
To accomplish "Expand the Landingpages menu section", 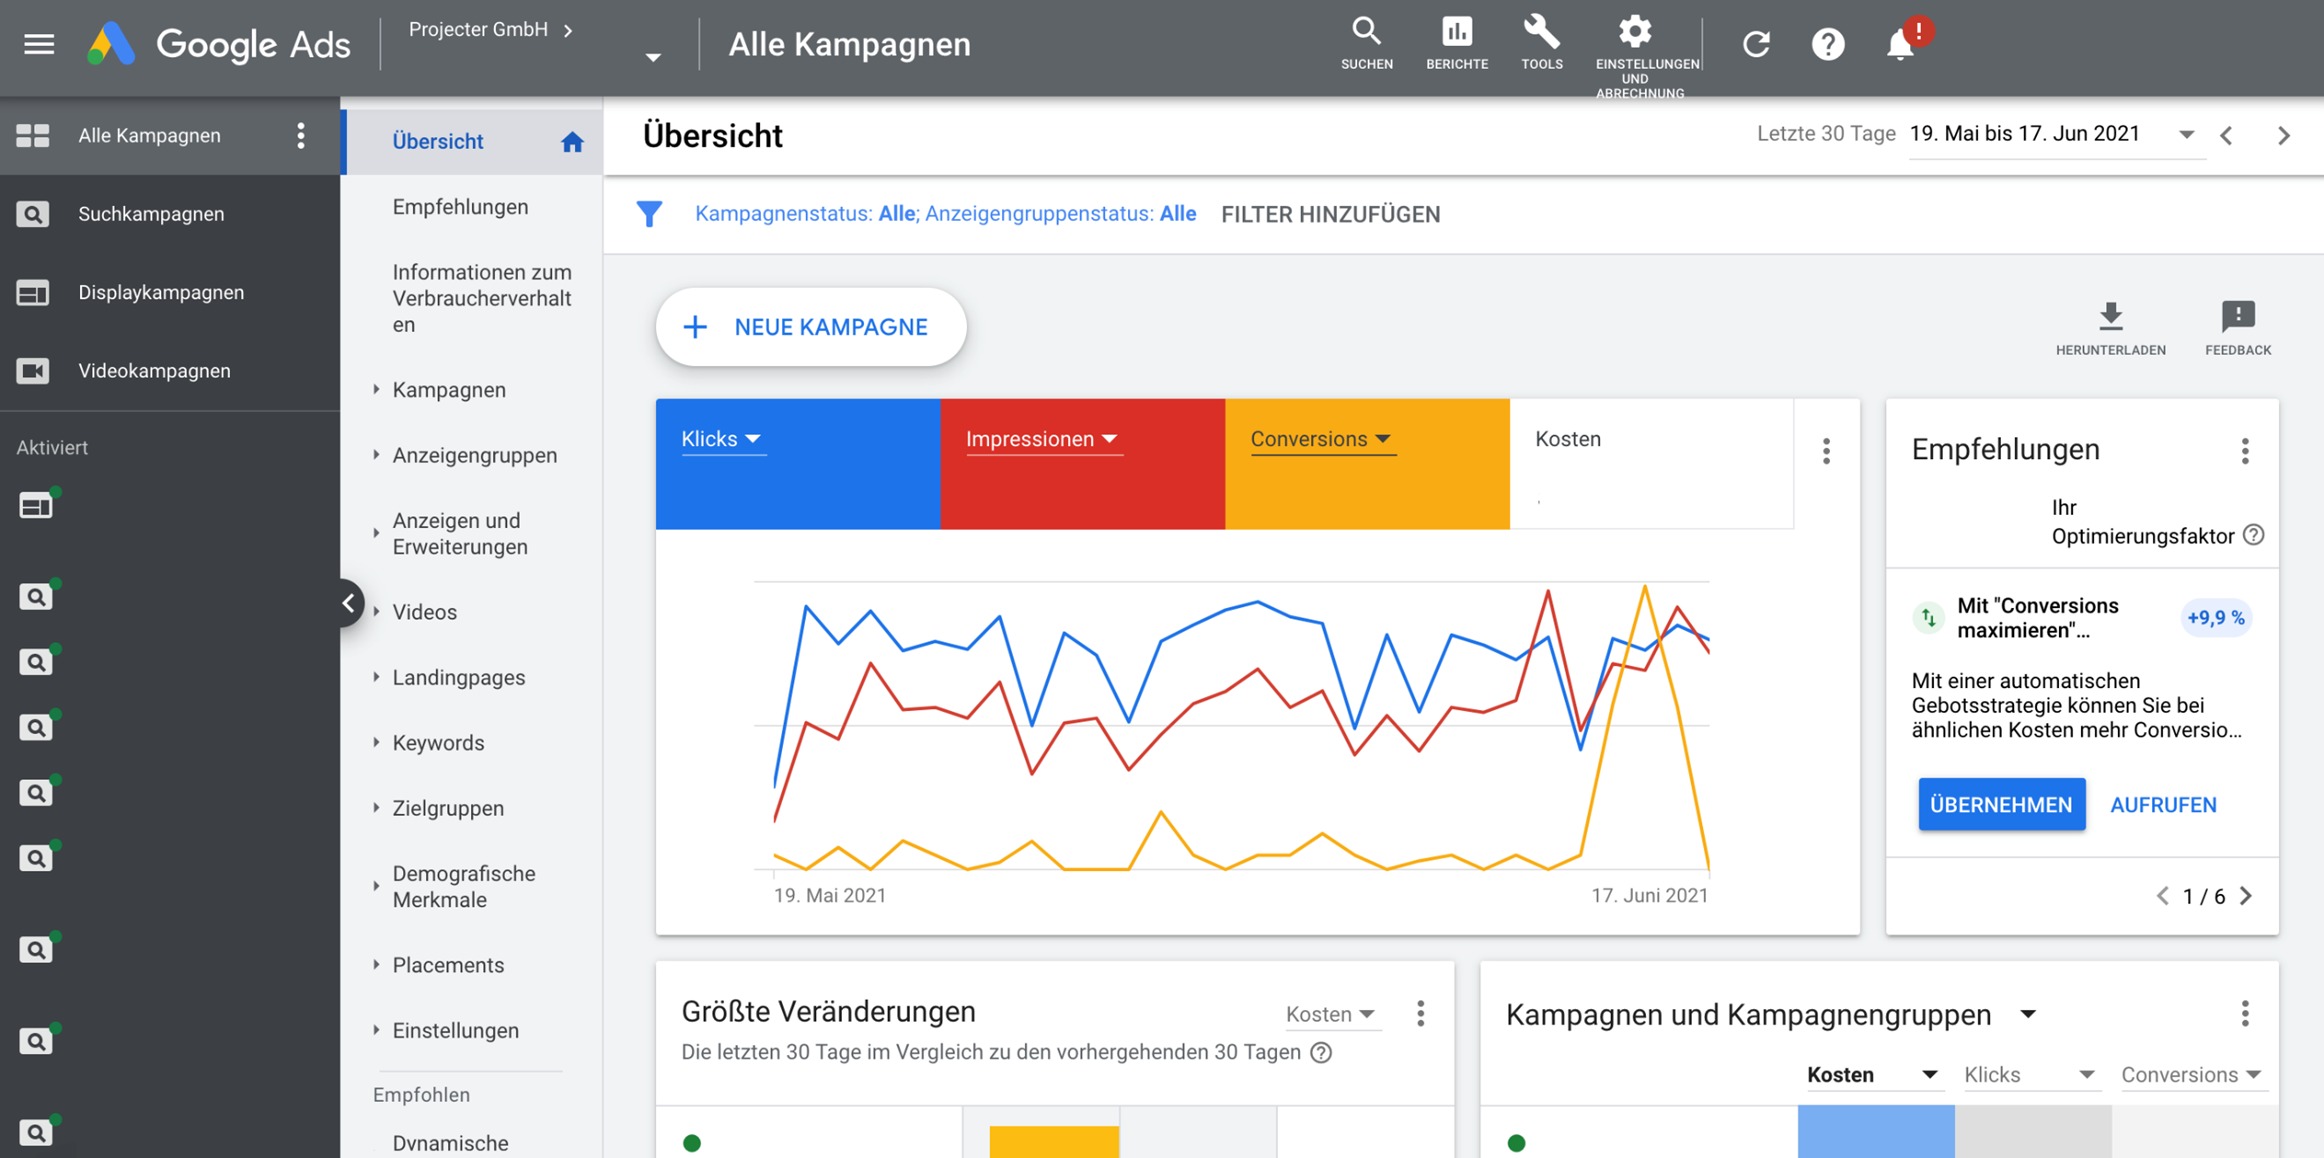I will (x=376, y=677).
